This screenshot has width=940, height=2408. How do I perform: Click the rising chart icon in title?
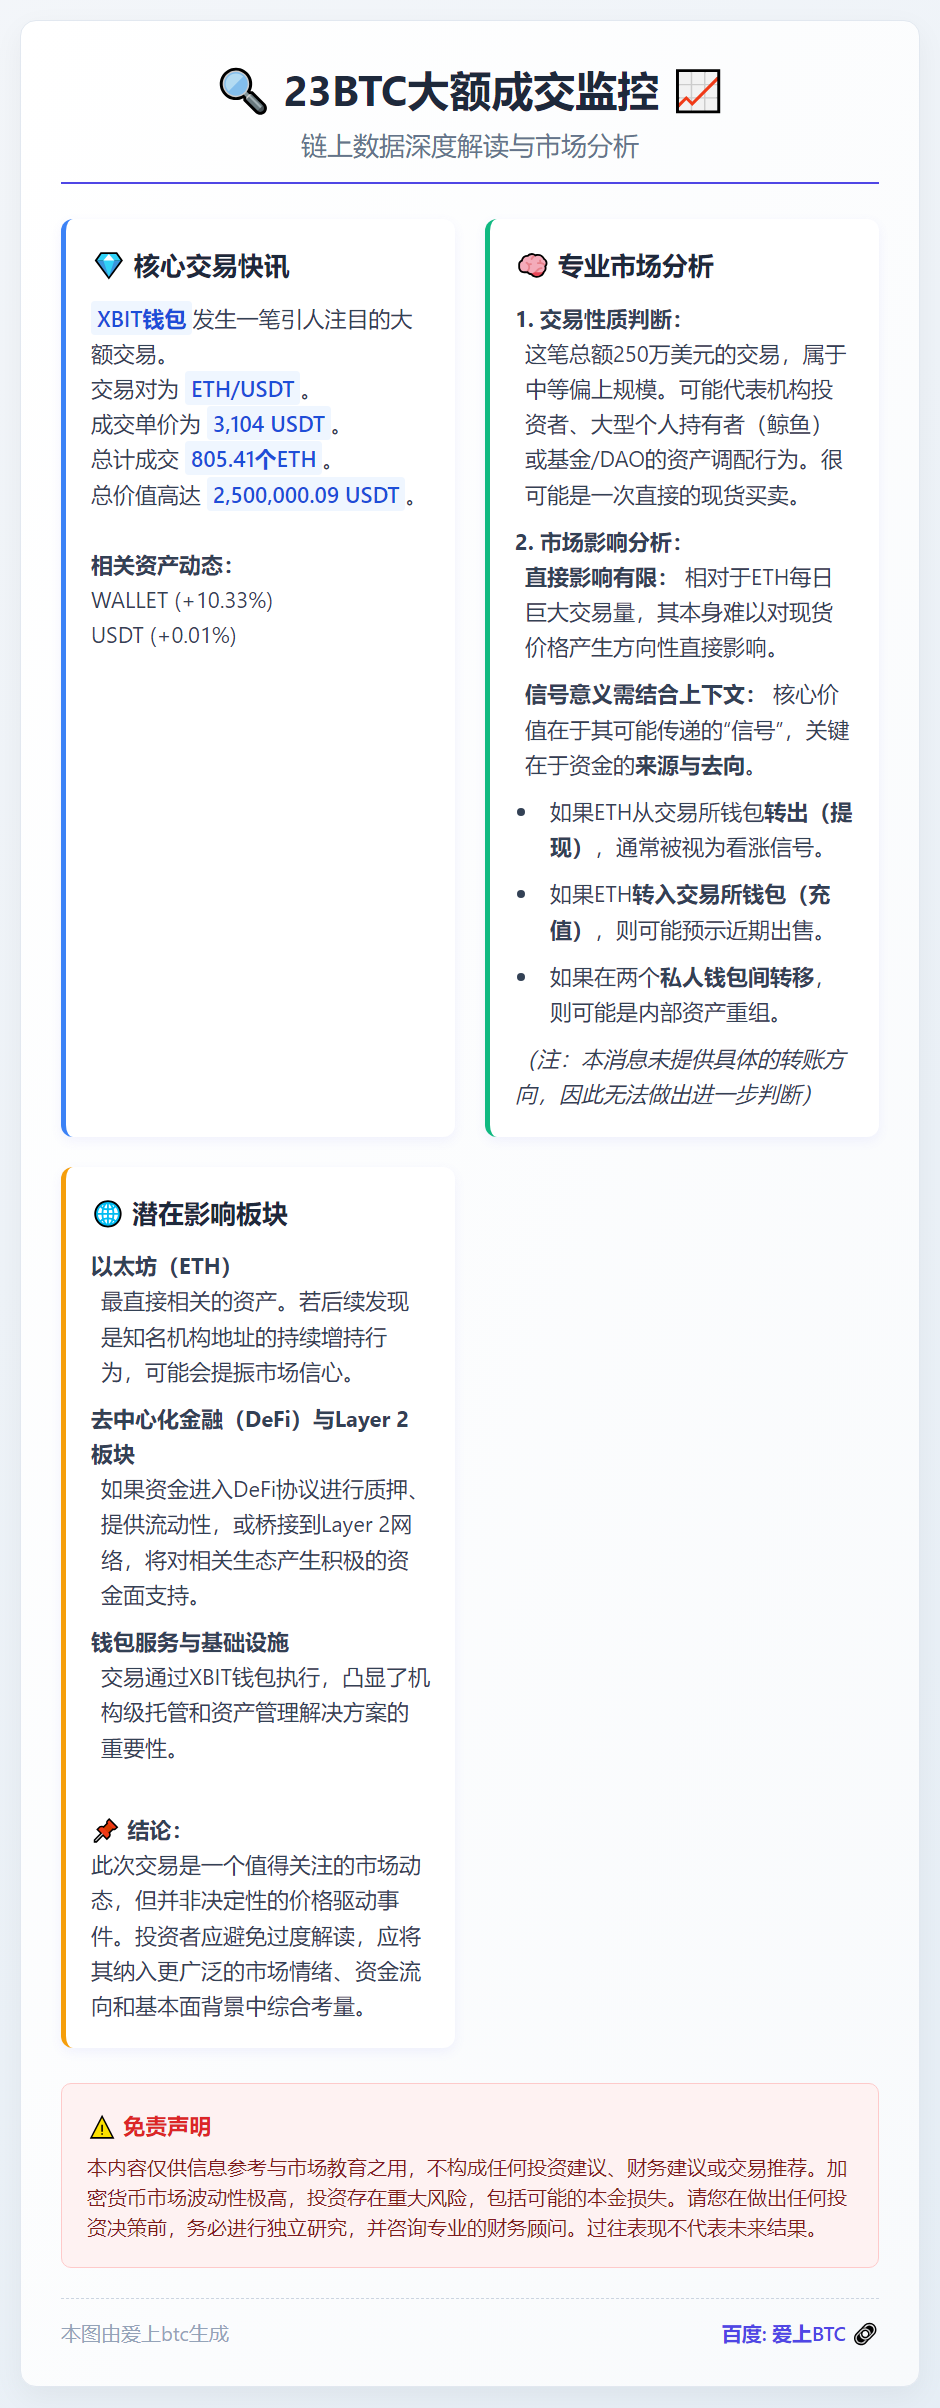point(698,91)
